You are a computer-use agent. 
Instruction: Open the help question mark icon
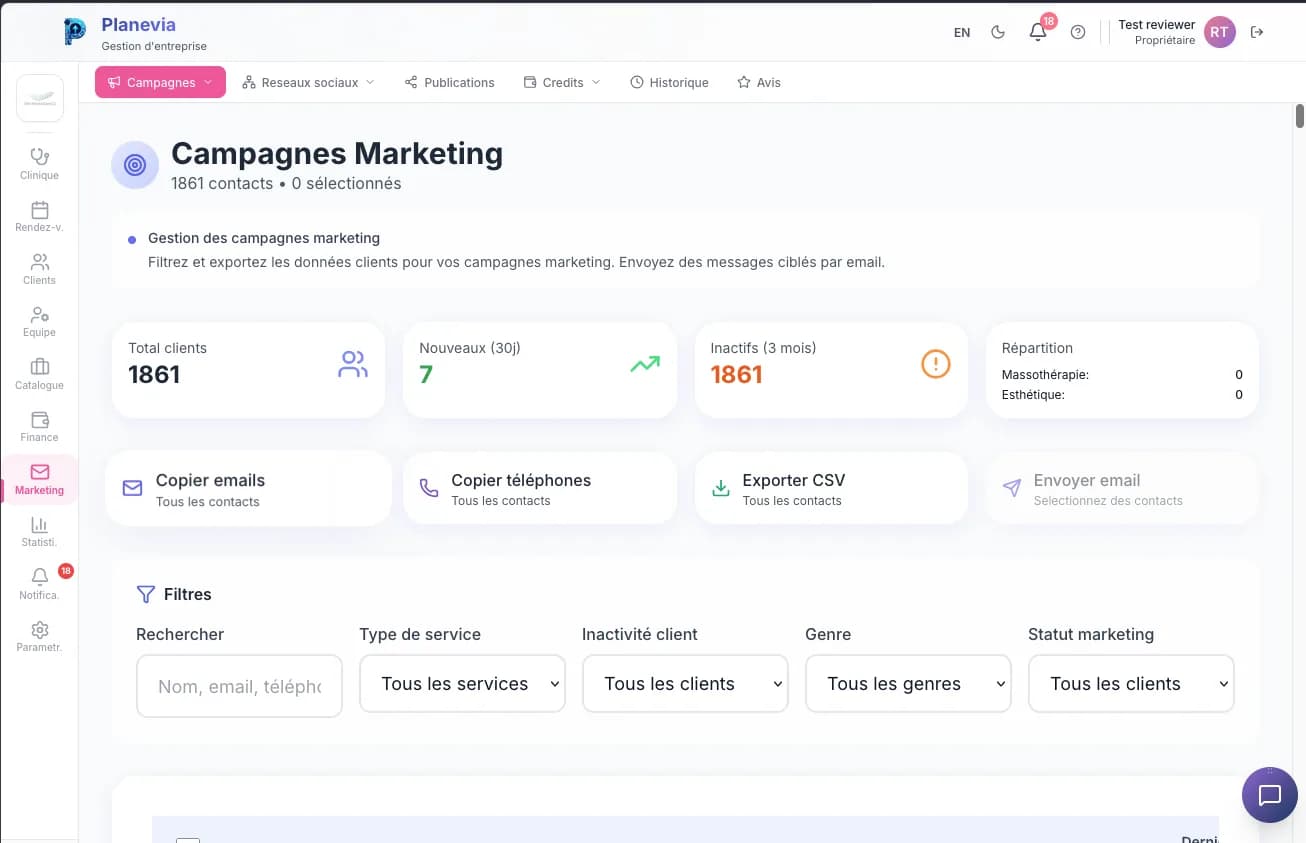1077,32
